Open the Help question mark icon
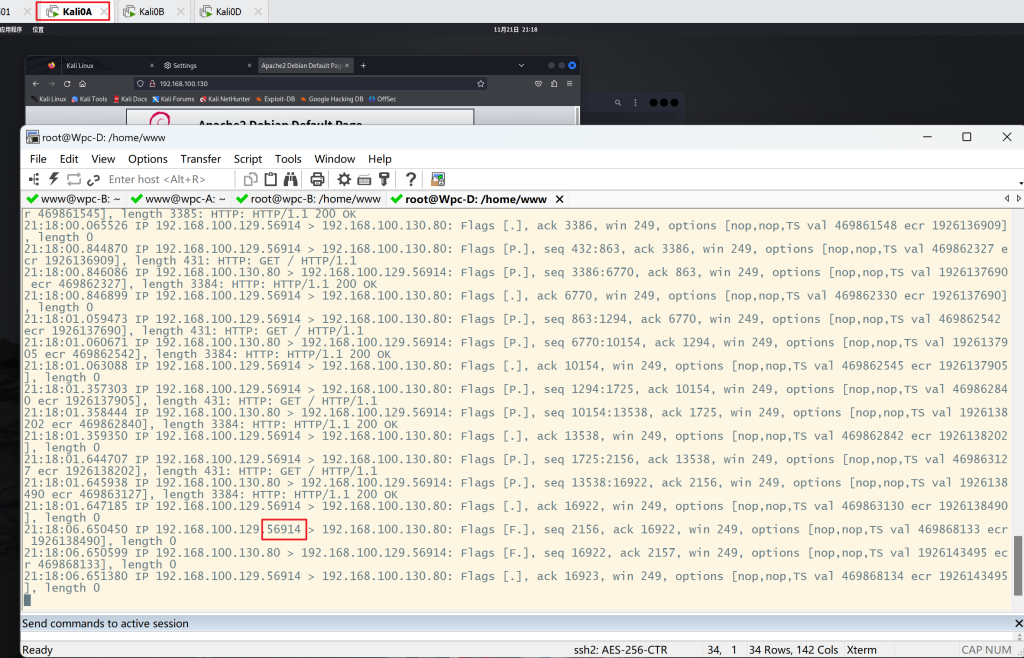The height and width of the screenshot is (658, 1024). 410,179
